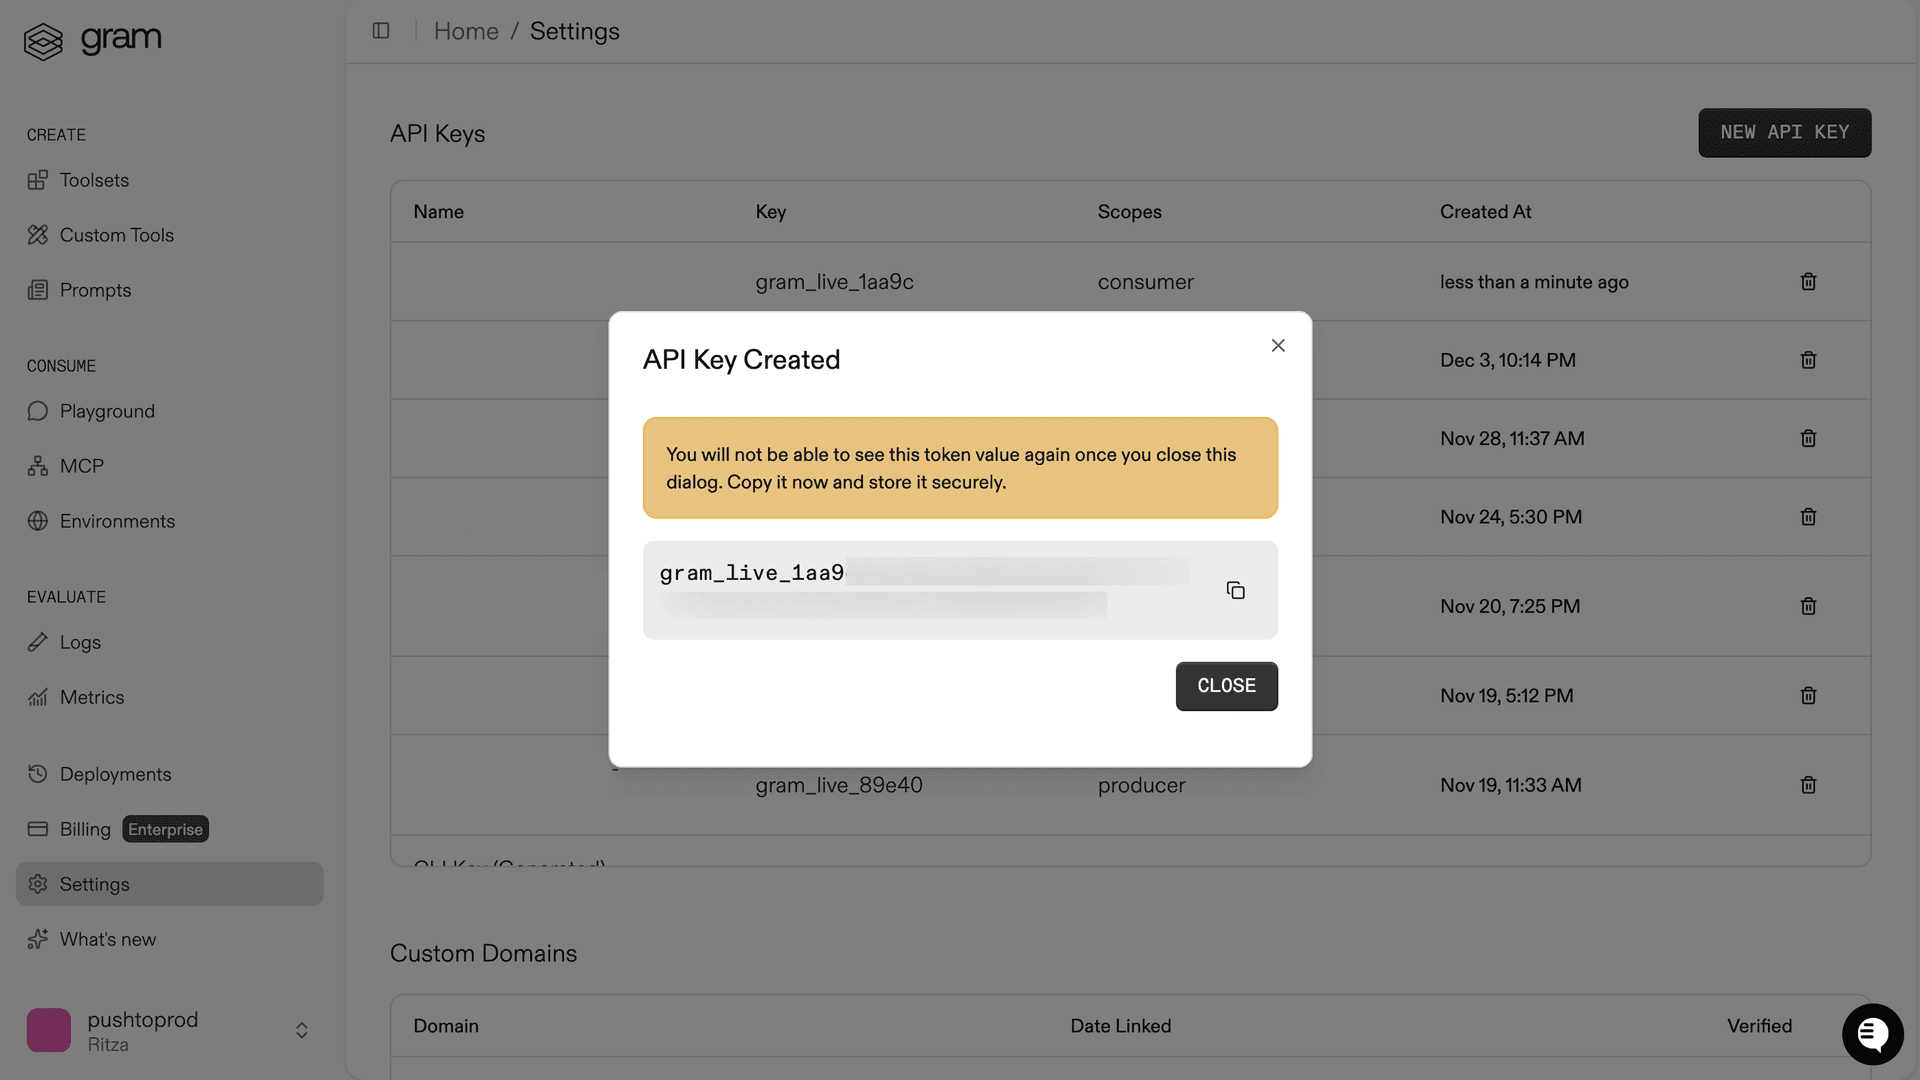The width and height of the screenshot is (1920, 1080).
Task: Open the Prompts section
Action: pos(95,290)
